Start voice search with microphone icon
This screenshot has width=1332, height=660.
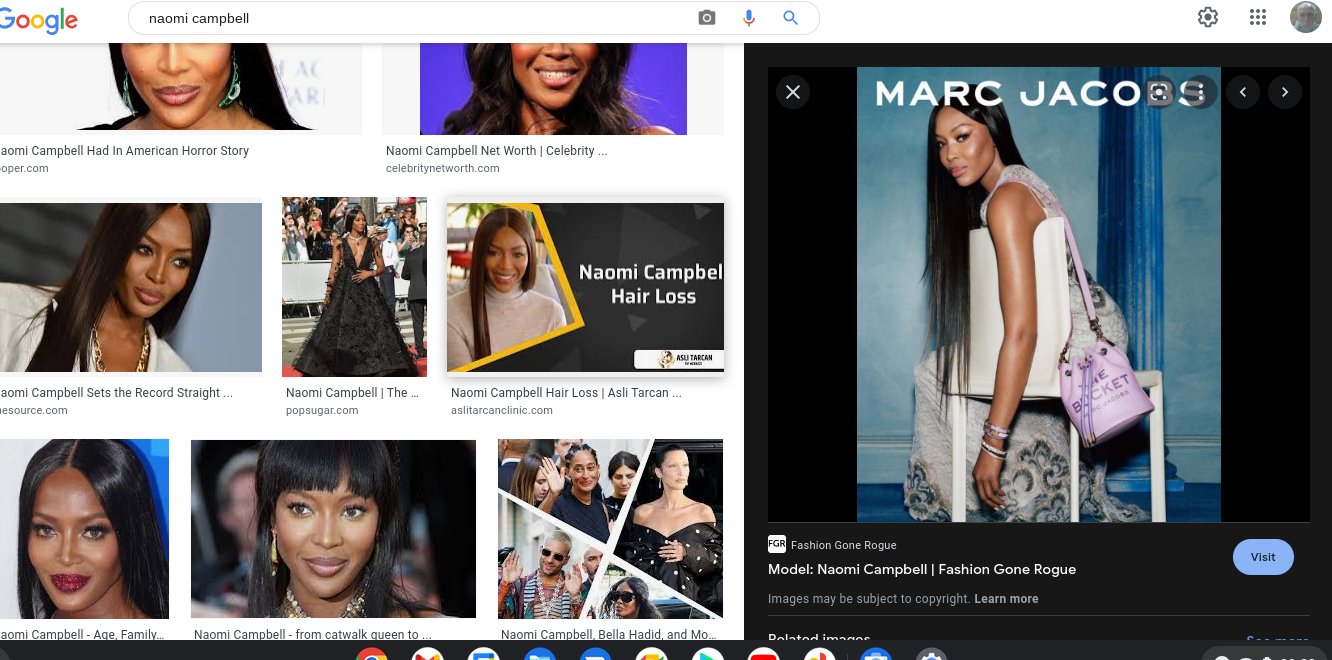tap(748, 18)
